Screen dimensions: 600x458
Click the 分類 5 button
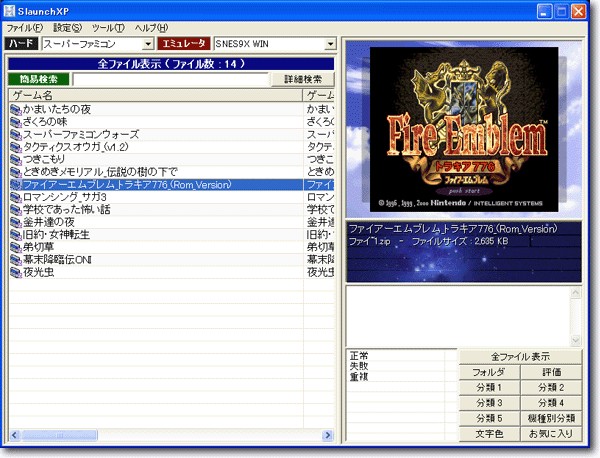489,419
